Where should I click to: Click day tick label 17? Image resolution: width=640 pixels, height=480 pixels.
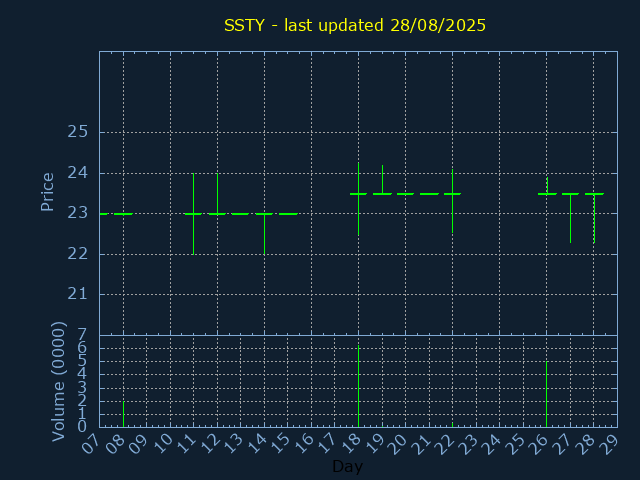point(328,443)
